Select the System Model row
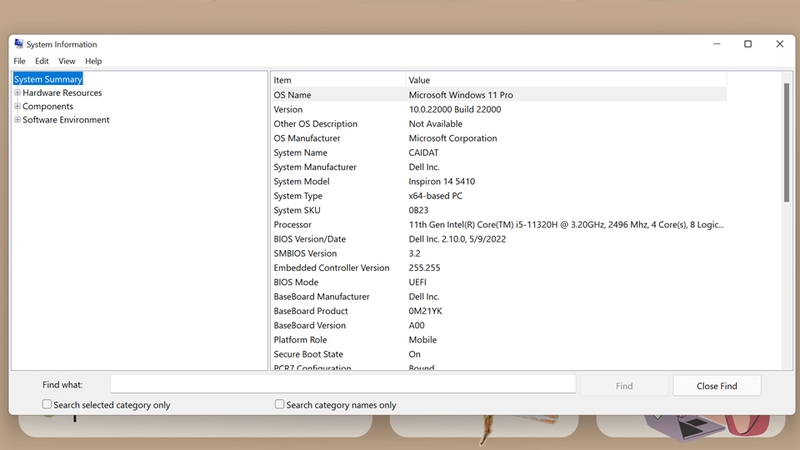800x450 pixels. pos(499,181)
